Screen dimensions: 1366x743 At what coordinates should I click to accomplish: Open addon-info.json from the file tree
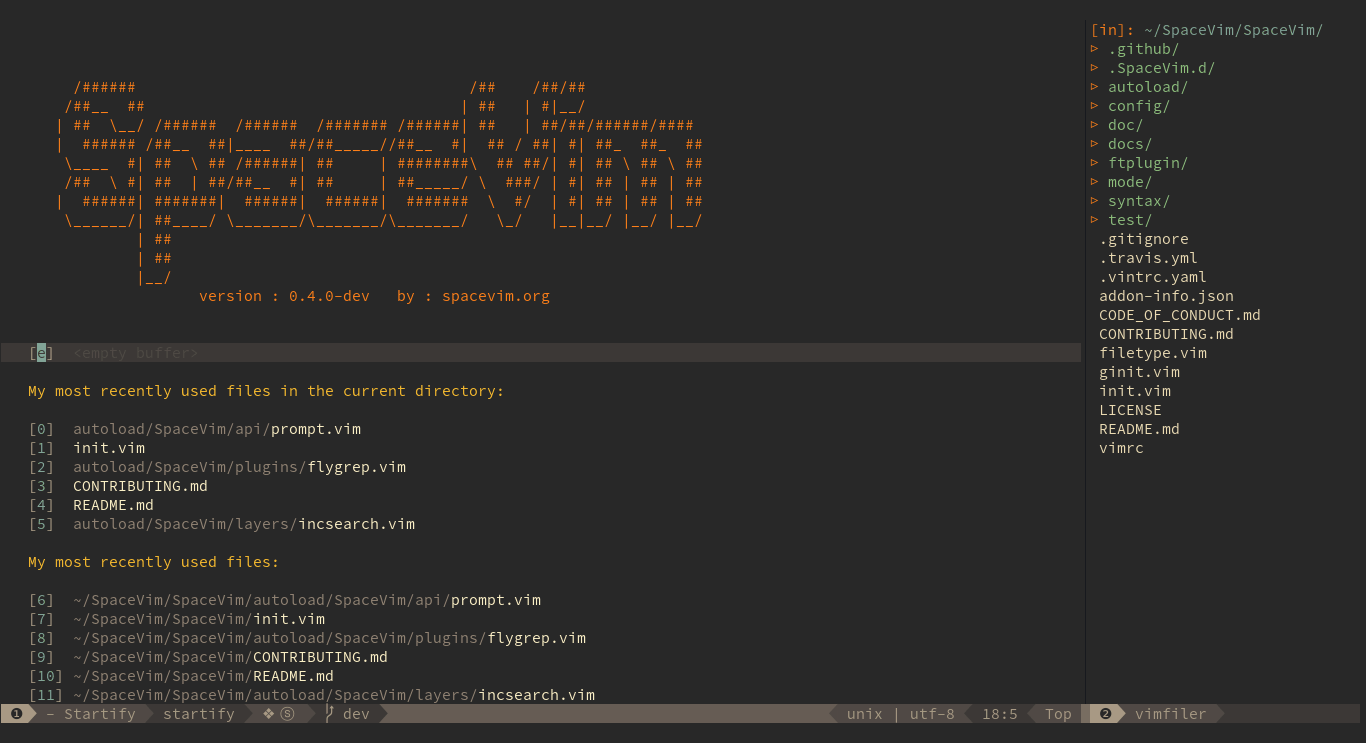1166,296
